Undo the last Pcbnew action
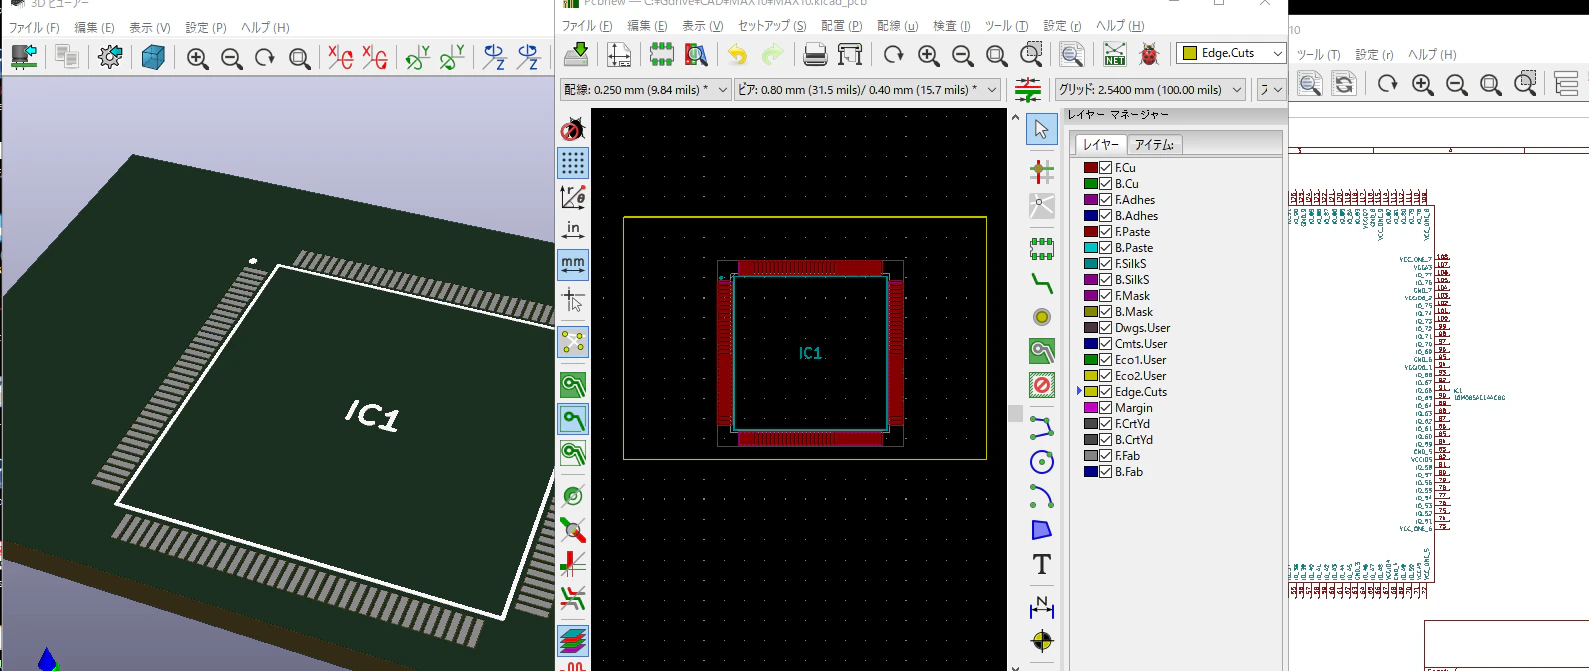Viewport: 1589px width, 671px height. pos(738,54)
